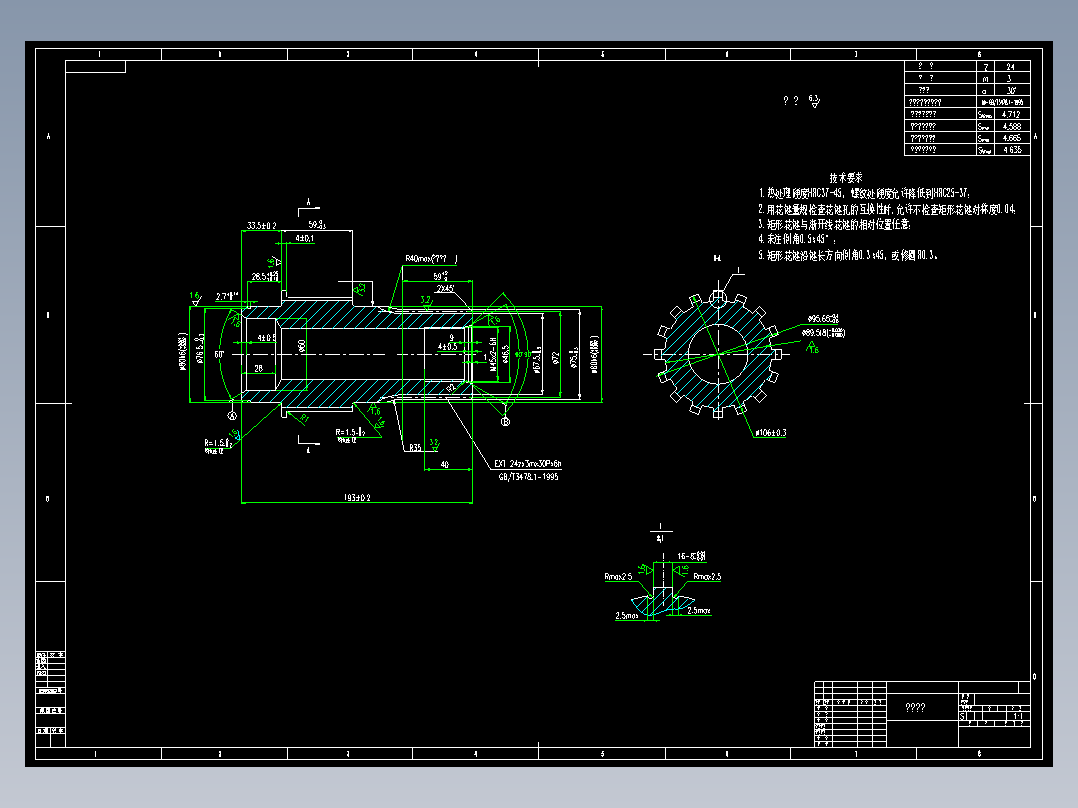Image resolution: width=1078 pixels, height=808 pixels.
Task: Click the 33.5±0.2 dimension text
Action: [x=261, y=226]
